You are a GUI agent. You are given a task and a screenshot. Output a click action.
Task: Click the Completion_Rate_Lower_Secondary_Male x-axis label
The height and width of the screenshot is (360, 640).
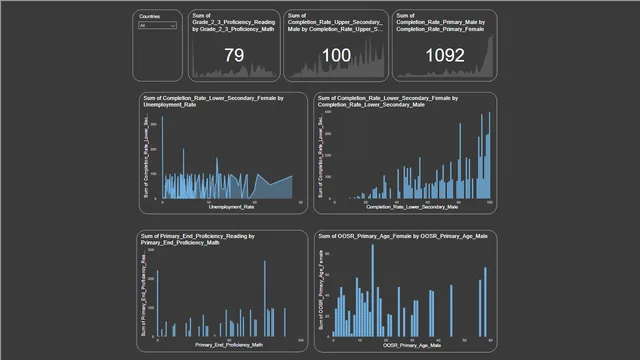pos(412,207)
